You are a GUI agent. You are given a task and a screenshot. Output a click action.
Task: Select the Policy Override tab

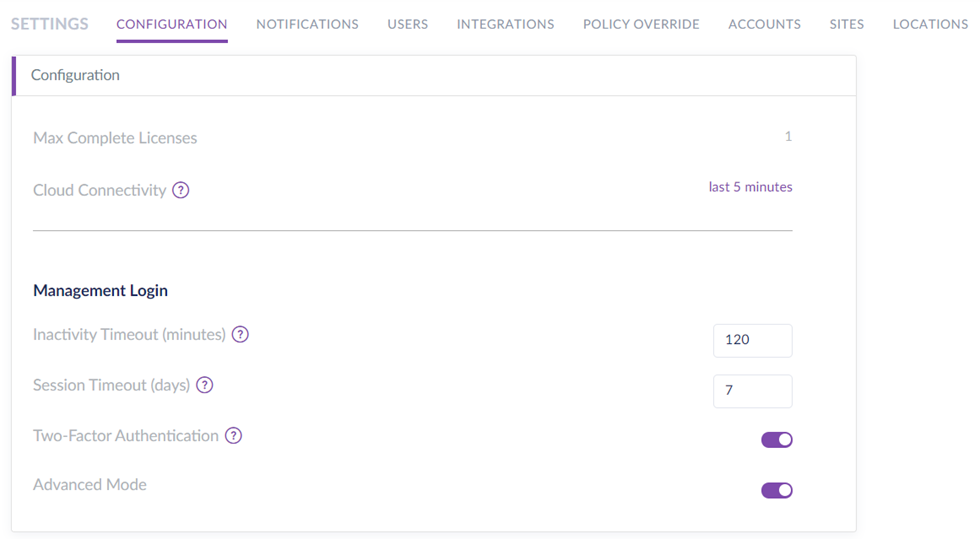click(x=641, y=24)
